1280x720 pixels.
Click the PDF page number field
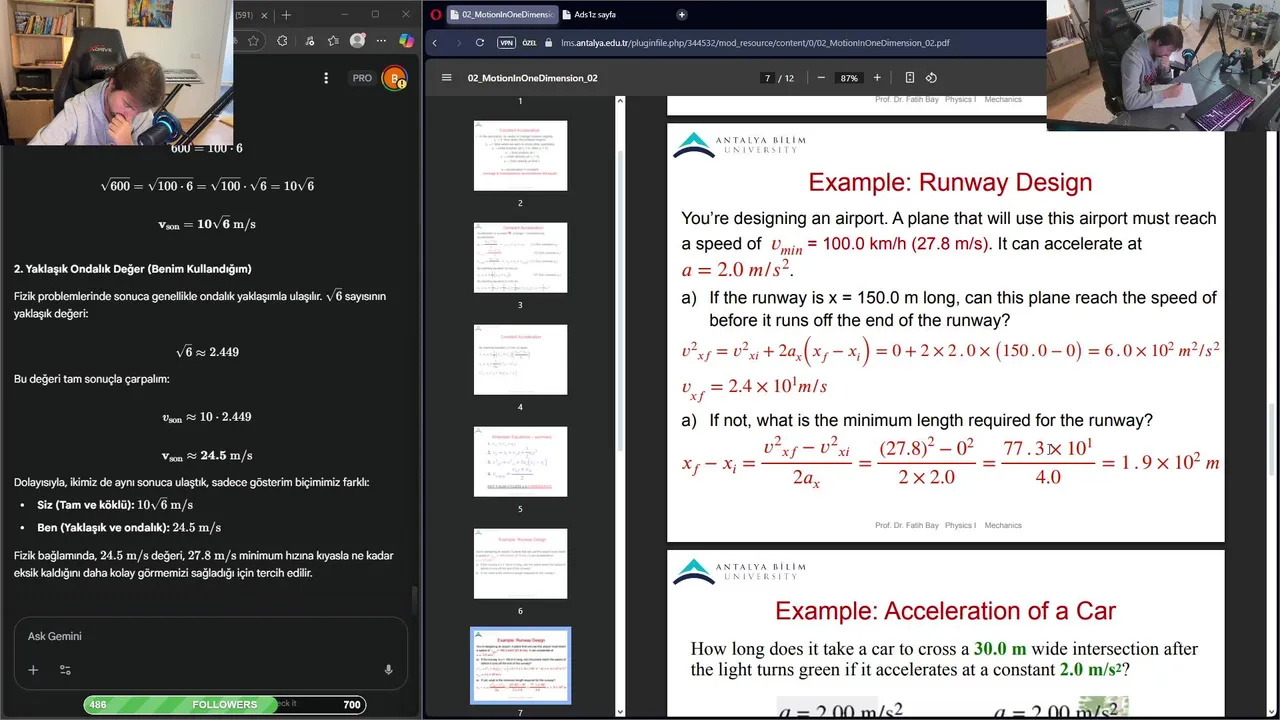coord(767,78)
